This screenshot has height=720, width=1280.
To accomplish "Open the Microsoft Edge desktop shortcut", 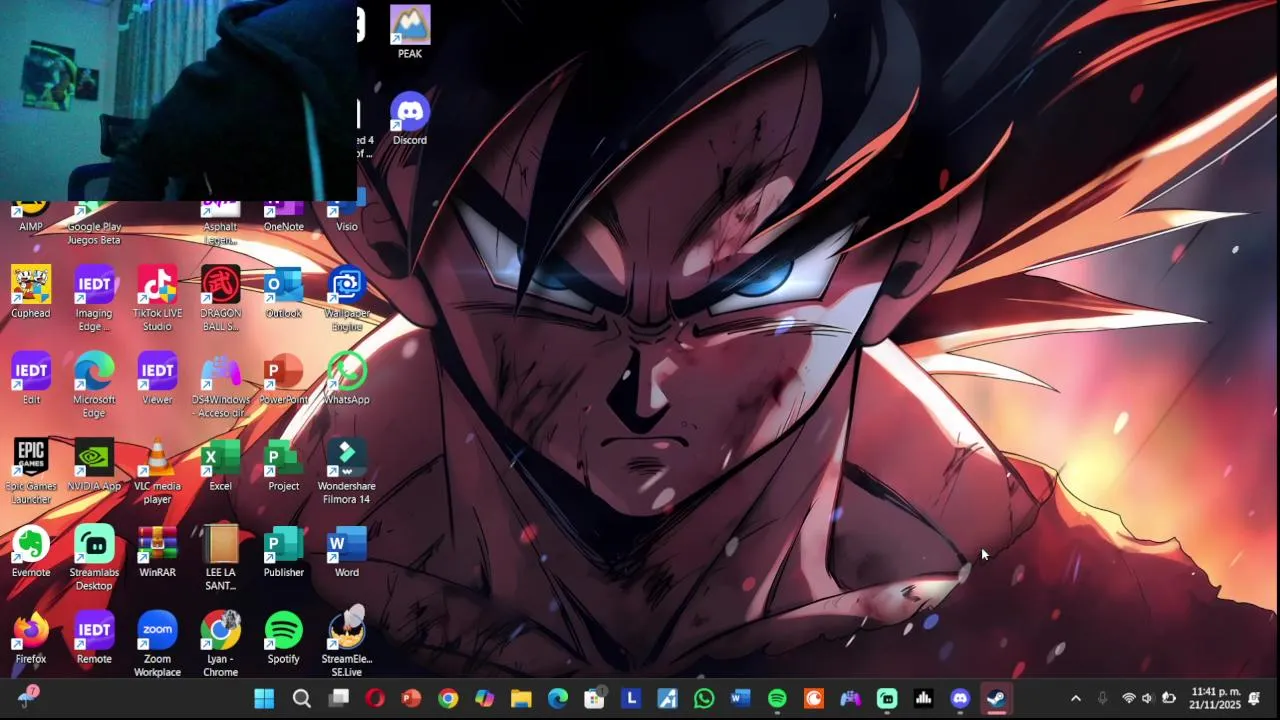I will [x=94, y=384].
